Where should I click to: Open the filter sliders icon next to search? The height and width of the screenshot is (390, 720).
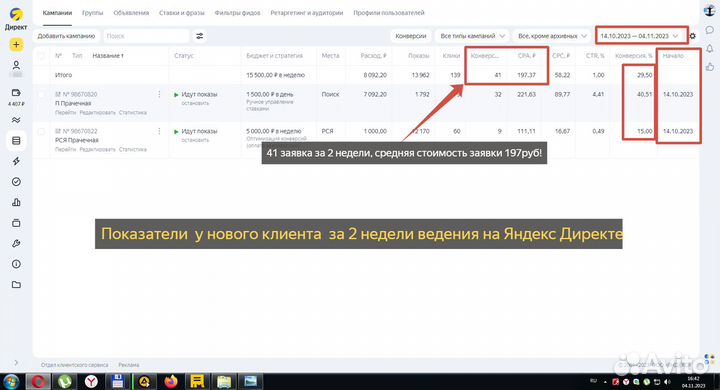(200, 36)
